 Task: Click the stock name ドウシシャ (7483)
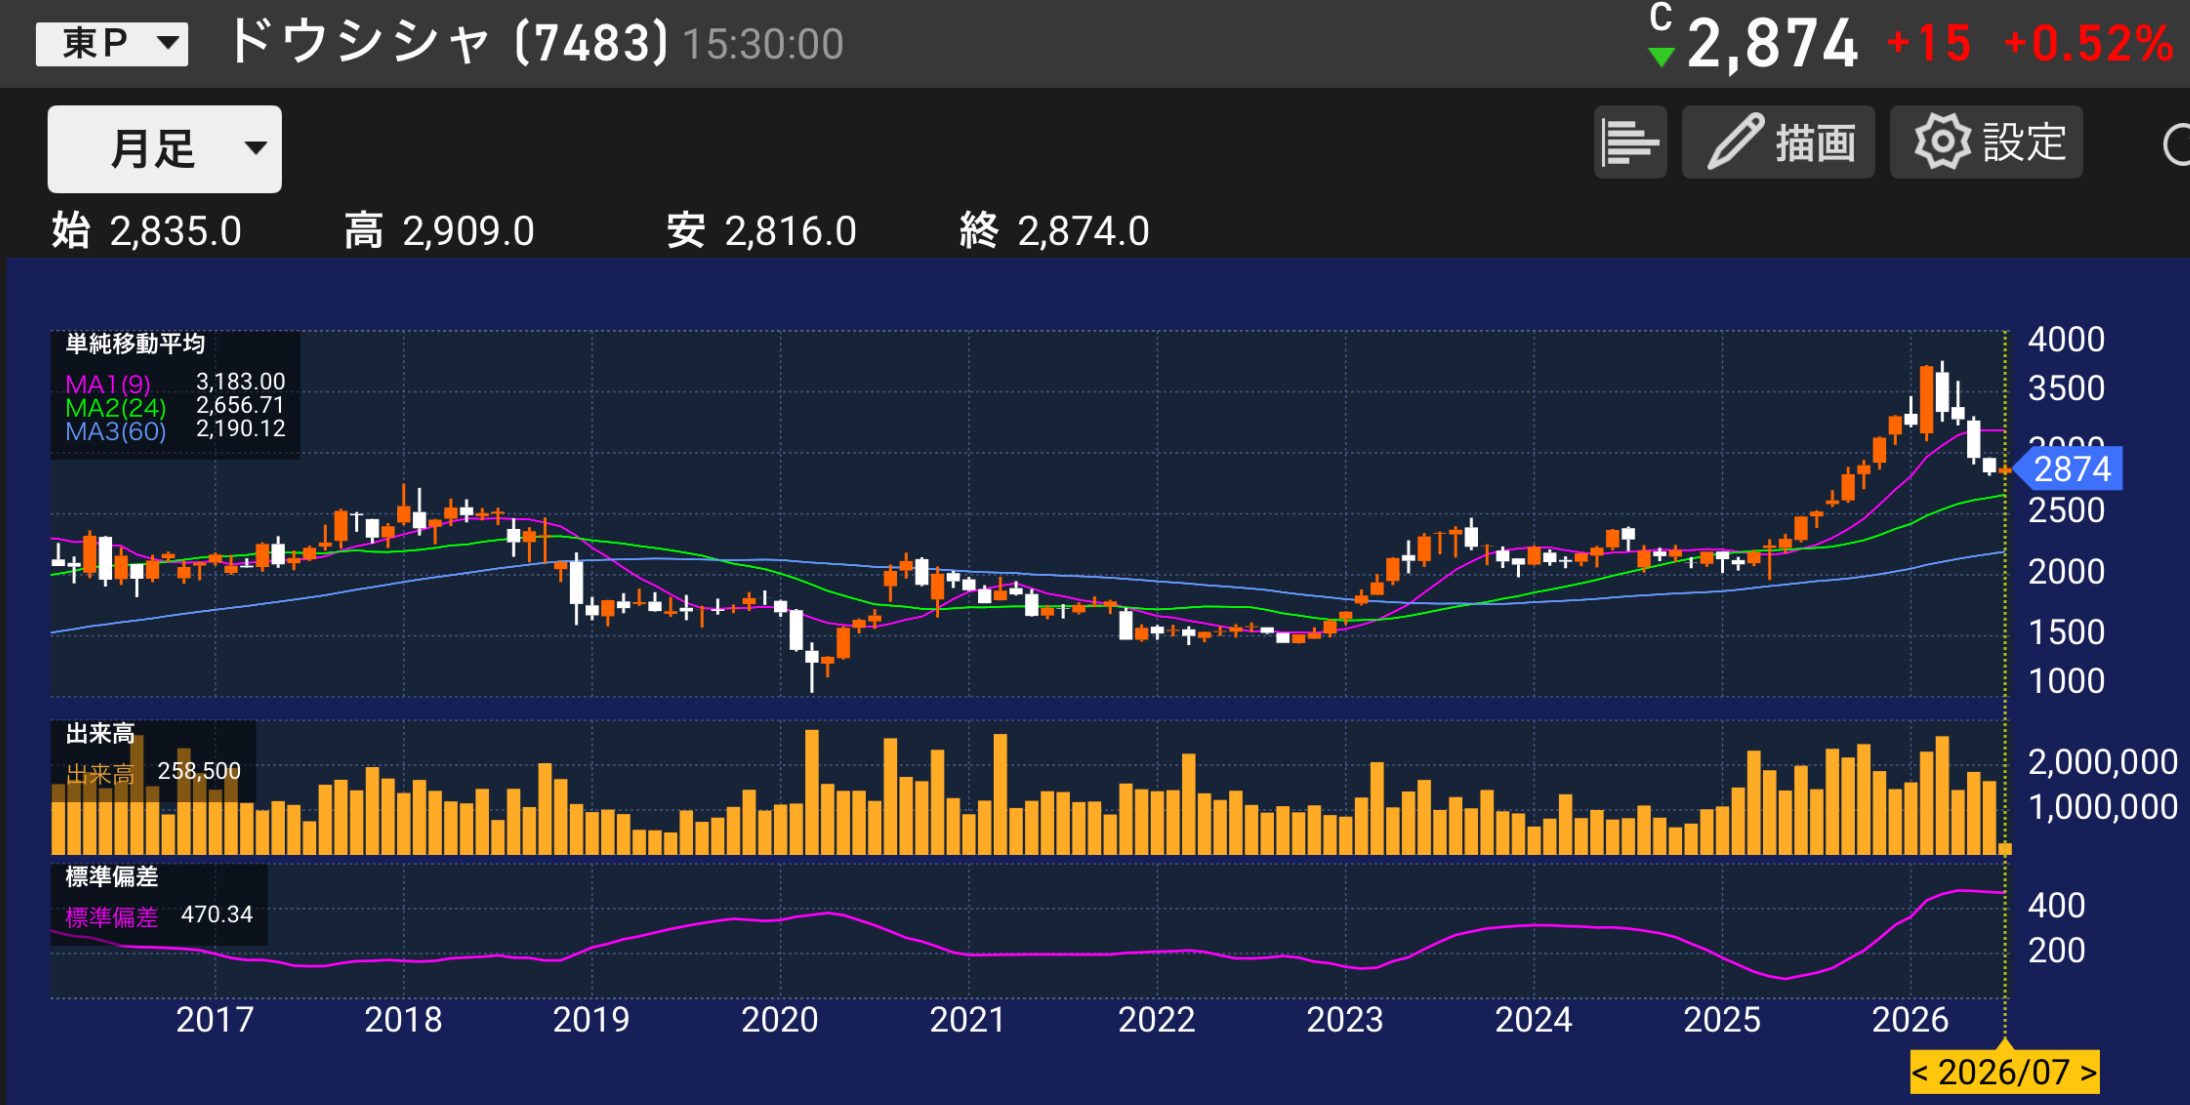(448, 43)
